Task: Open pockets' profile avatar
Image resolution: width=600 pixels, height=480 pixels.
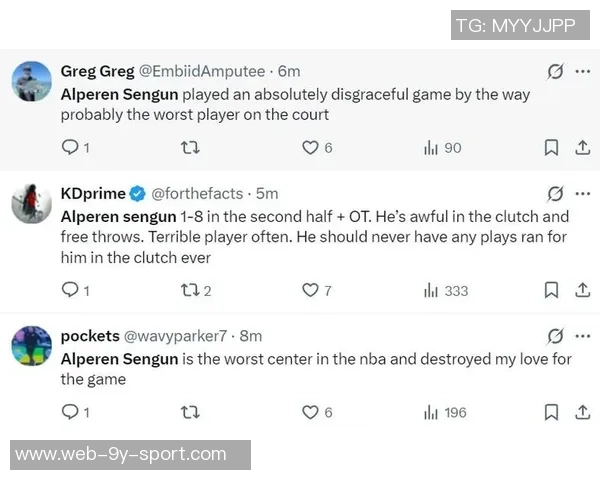Action: (31, 345)
